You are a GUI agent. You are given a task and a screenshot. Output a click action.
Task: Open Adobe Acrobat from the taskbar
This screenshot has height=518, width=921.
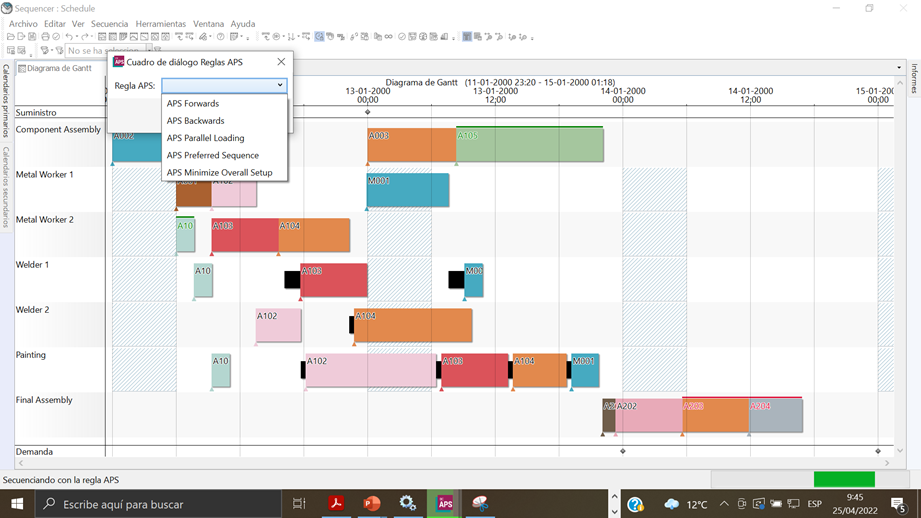click(x=336, y=503)
